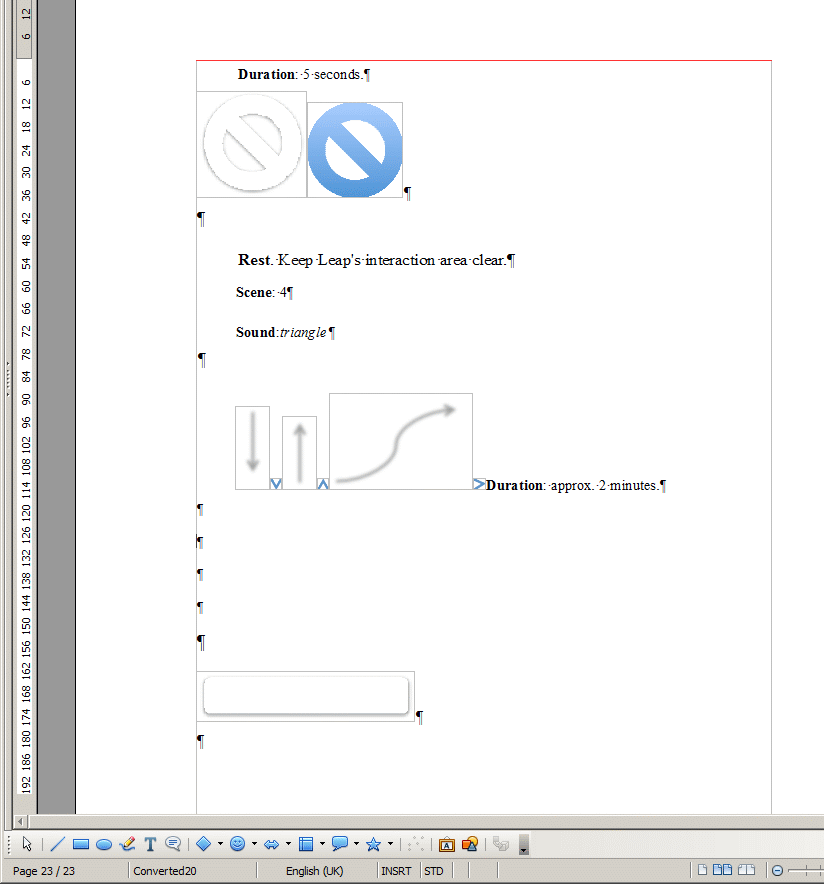The image size is (824, 884).
Task: Click the Text box tool
Action: [150, 844]
